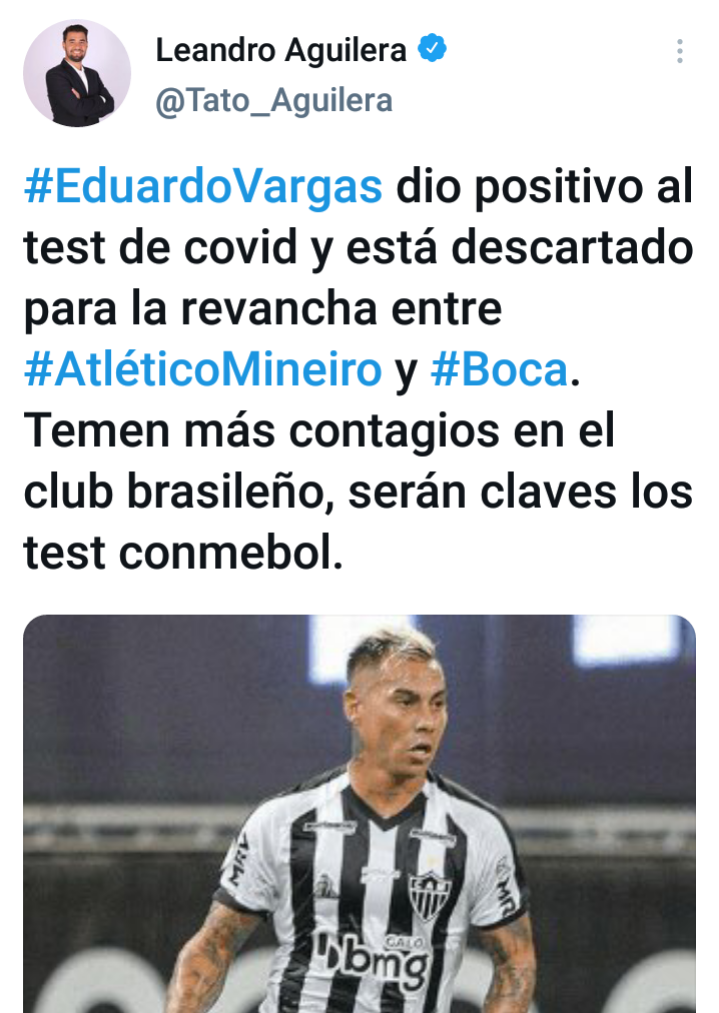719x1013 pixels.
Task: Open the tweet's three-dot more options menu
Action: pos(680,51)
